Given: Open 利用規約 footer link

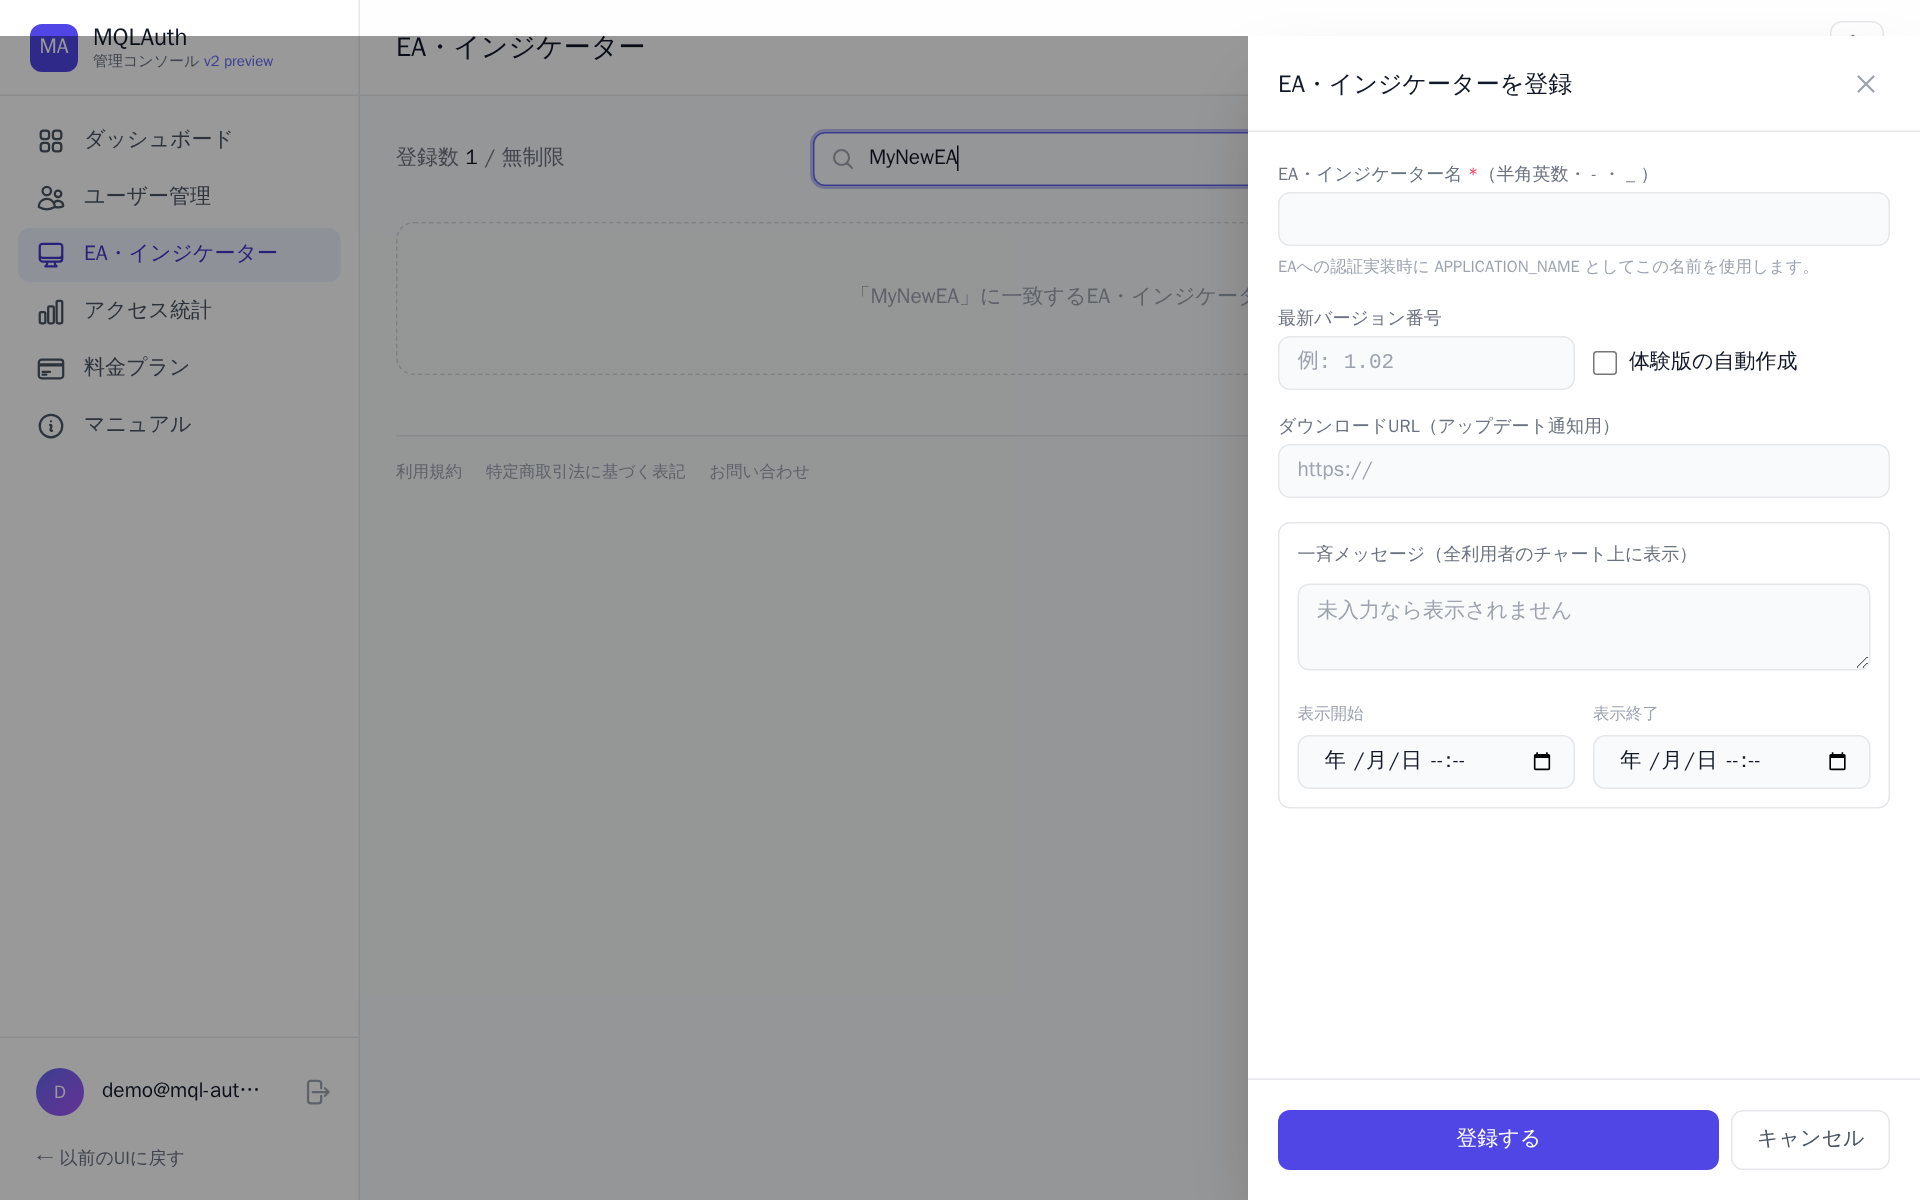Looking at the screenshot, I should (x=429, y=471).
